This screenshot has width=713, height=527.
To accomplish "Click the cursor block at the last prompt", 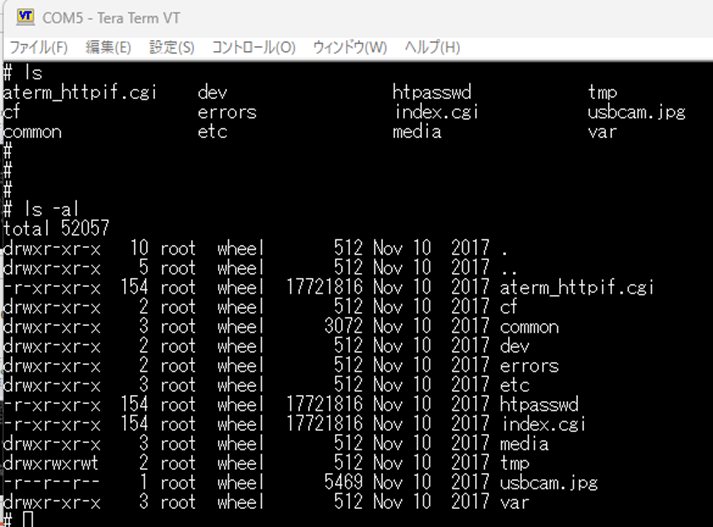I will tap(28, 520).
